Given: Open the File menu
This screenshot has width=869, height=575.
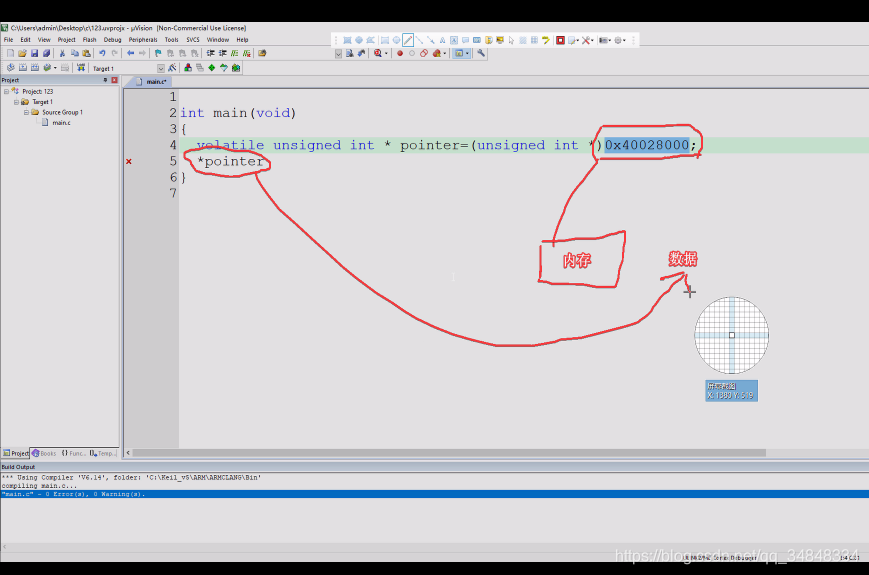Looking at the screenshot, I should point(8,40).
